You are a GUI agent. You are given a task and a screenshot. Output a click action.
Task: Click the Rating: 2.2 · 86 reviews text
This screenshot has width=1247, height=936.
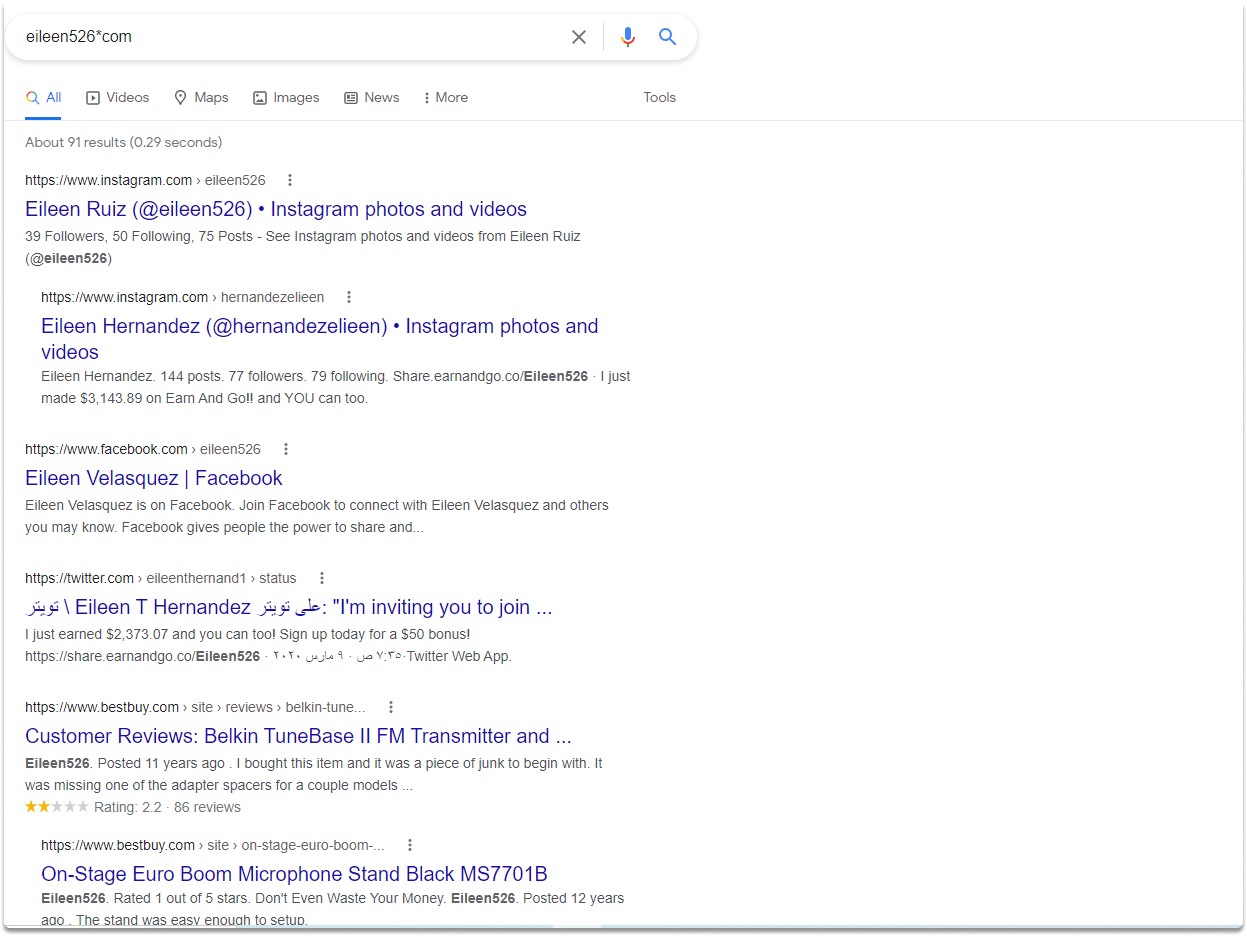click(x=167, y=807)
